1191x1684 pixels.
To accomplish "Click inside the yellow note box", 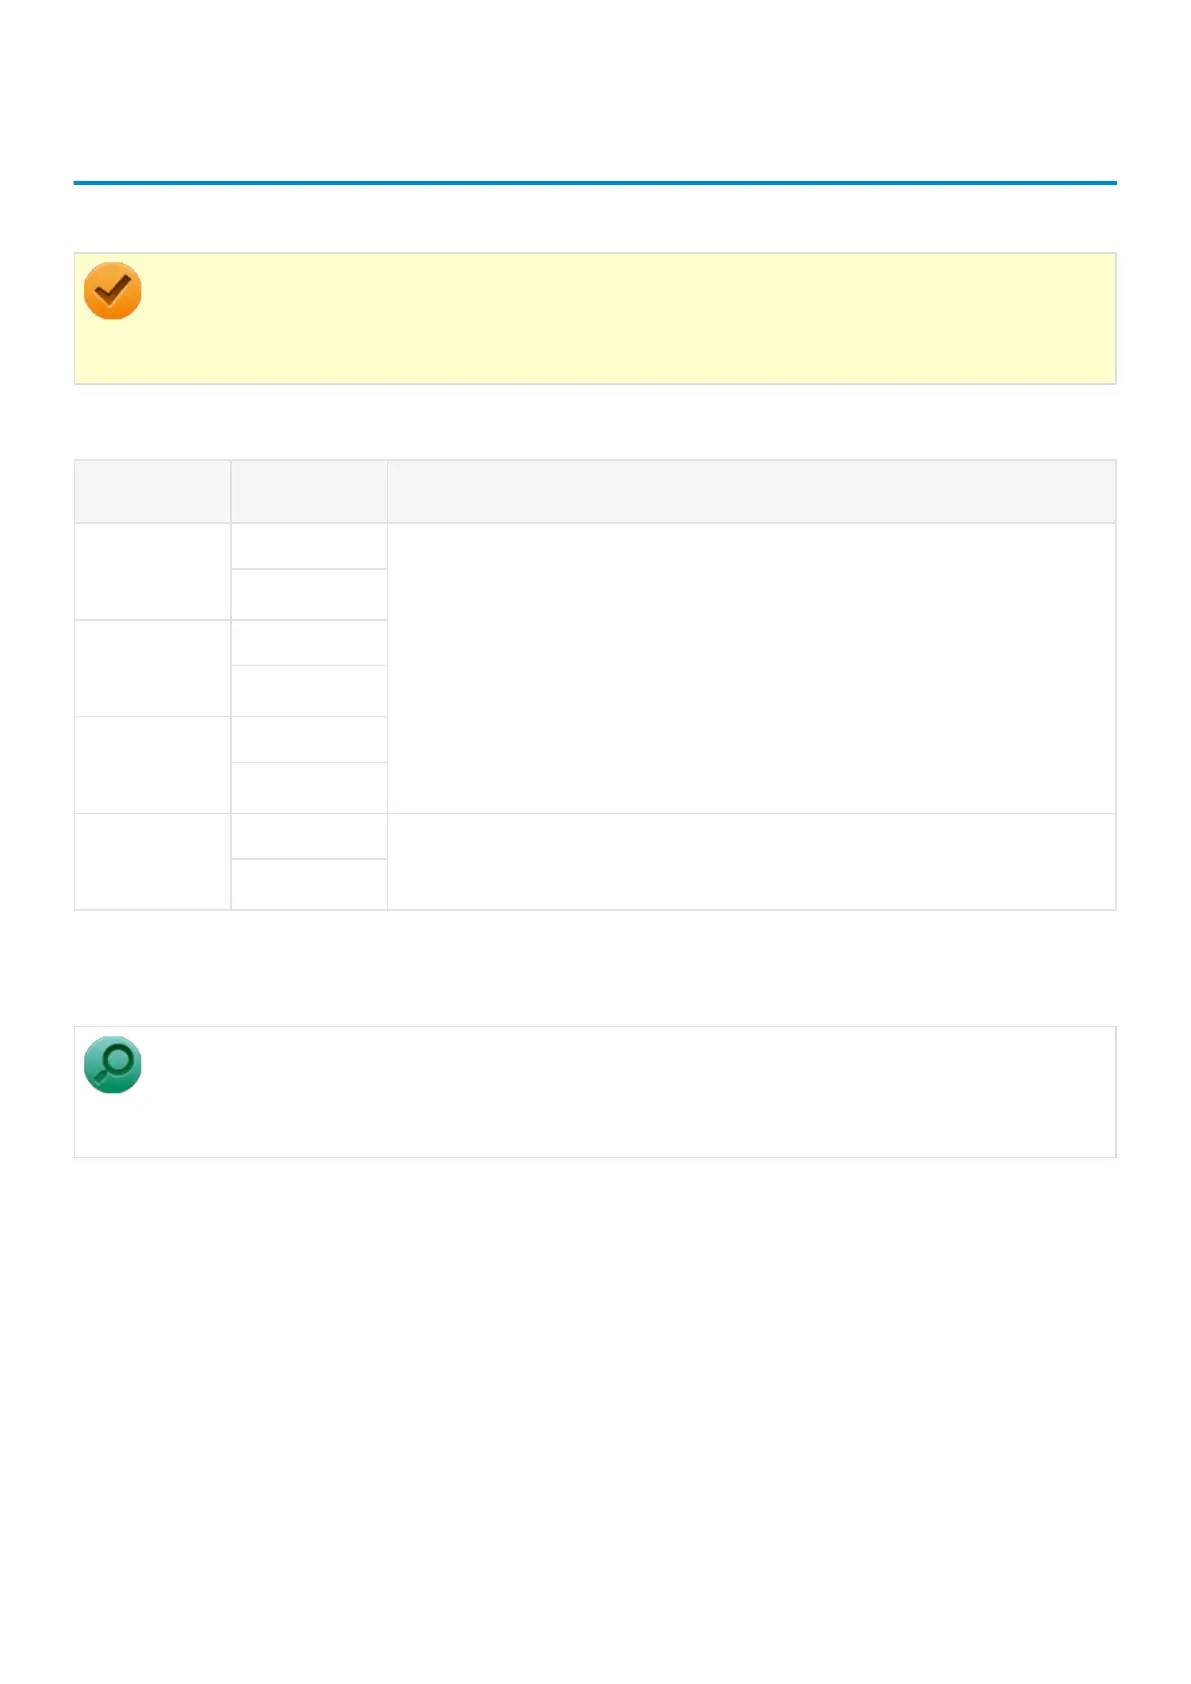I will point(620,318).
